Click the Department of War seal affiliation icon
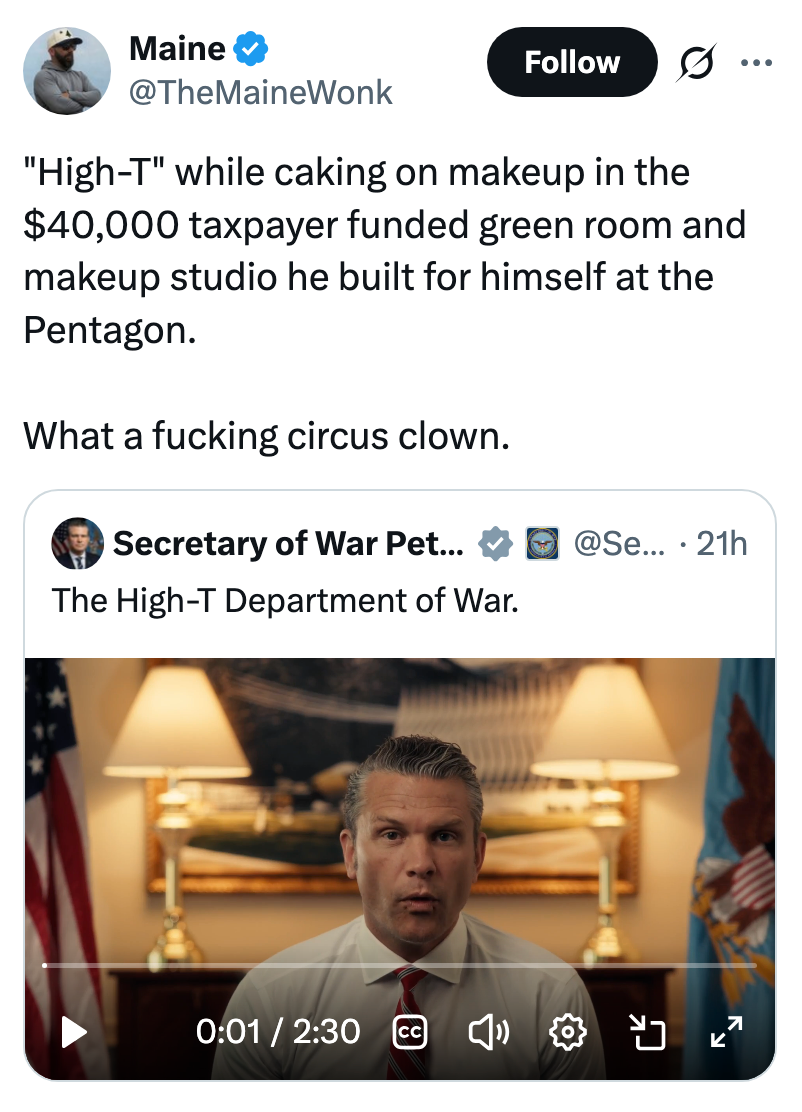 pos(542,544)
